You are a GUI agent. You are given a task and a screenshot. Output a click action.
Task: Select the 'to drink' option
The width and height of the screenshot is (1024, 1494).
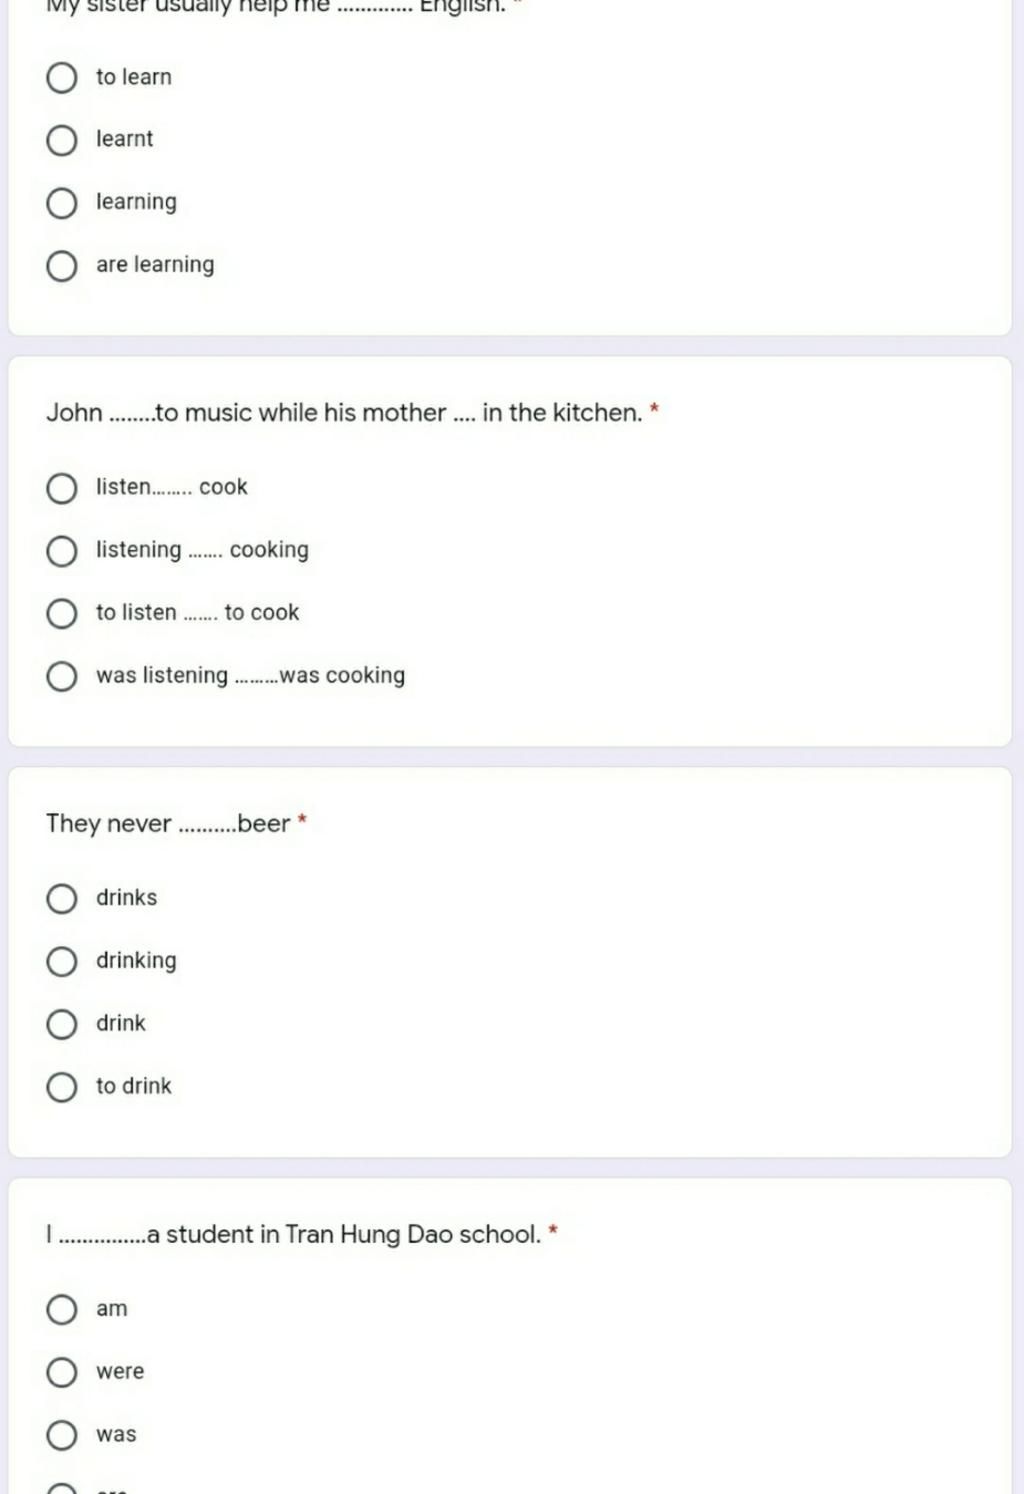click(x=62, y=1087)
